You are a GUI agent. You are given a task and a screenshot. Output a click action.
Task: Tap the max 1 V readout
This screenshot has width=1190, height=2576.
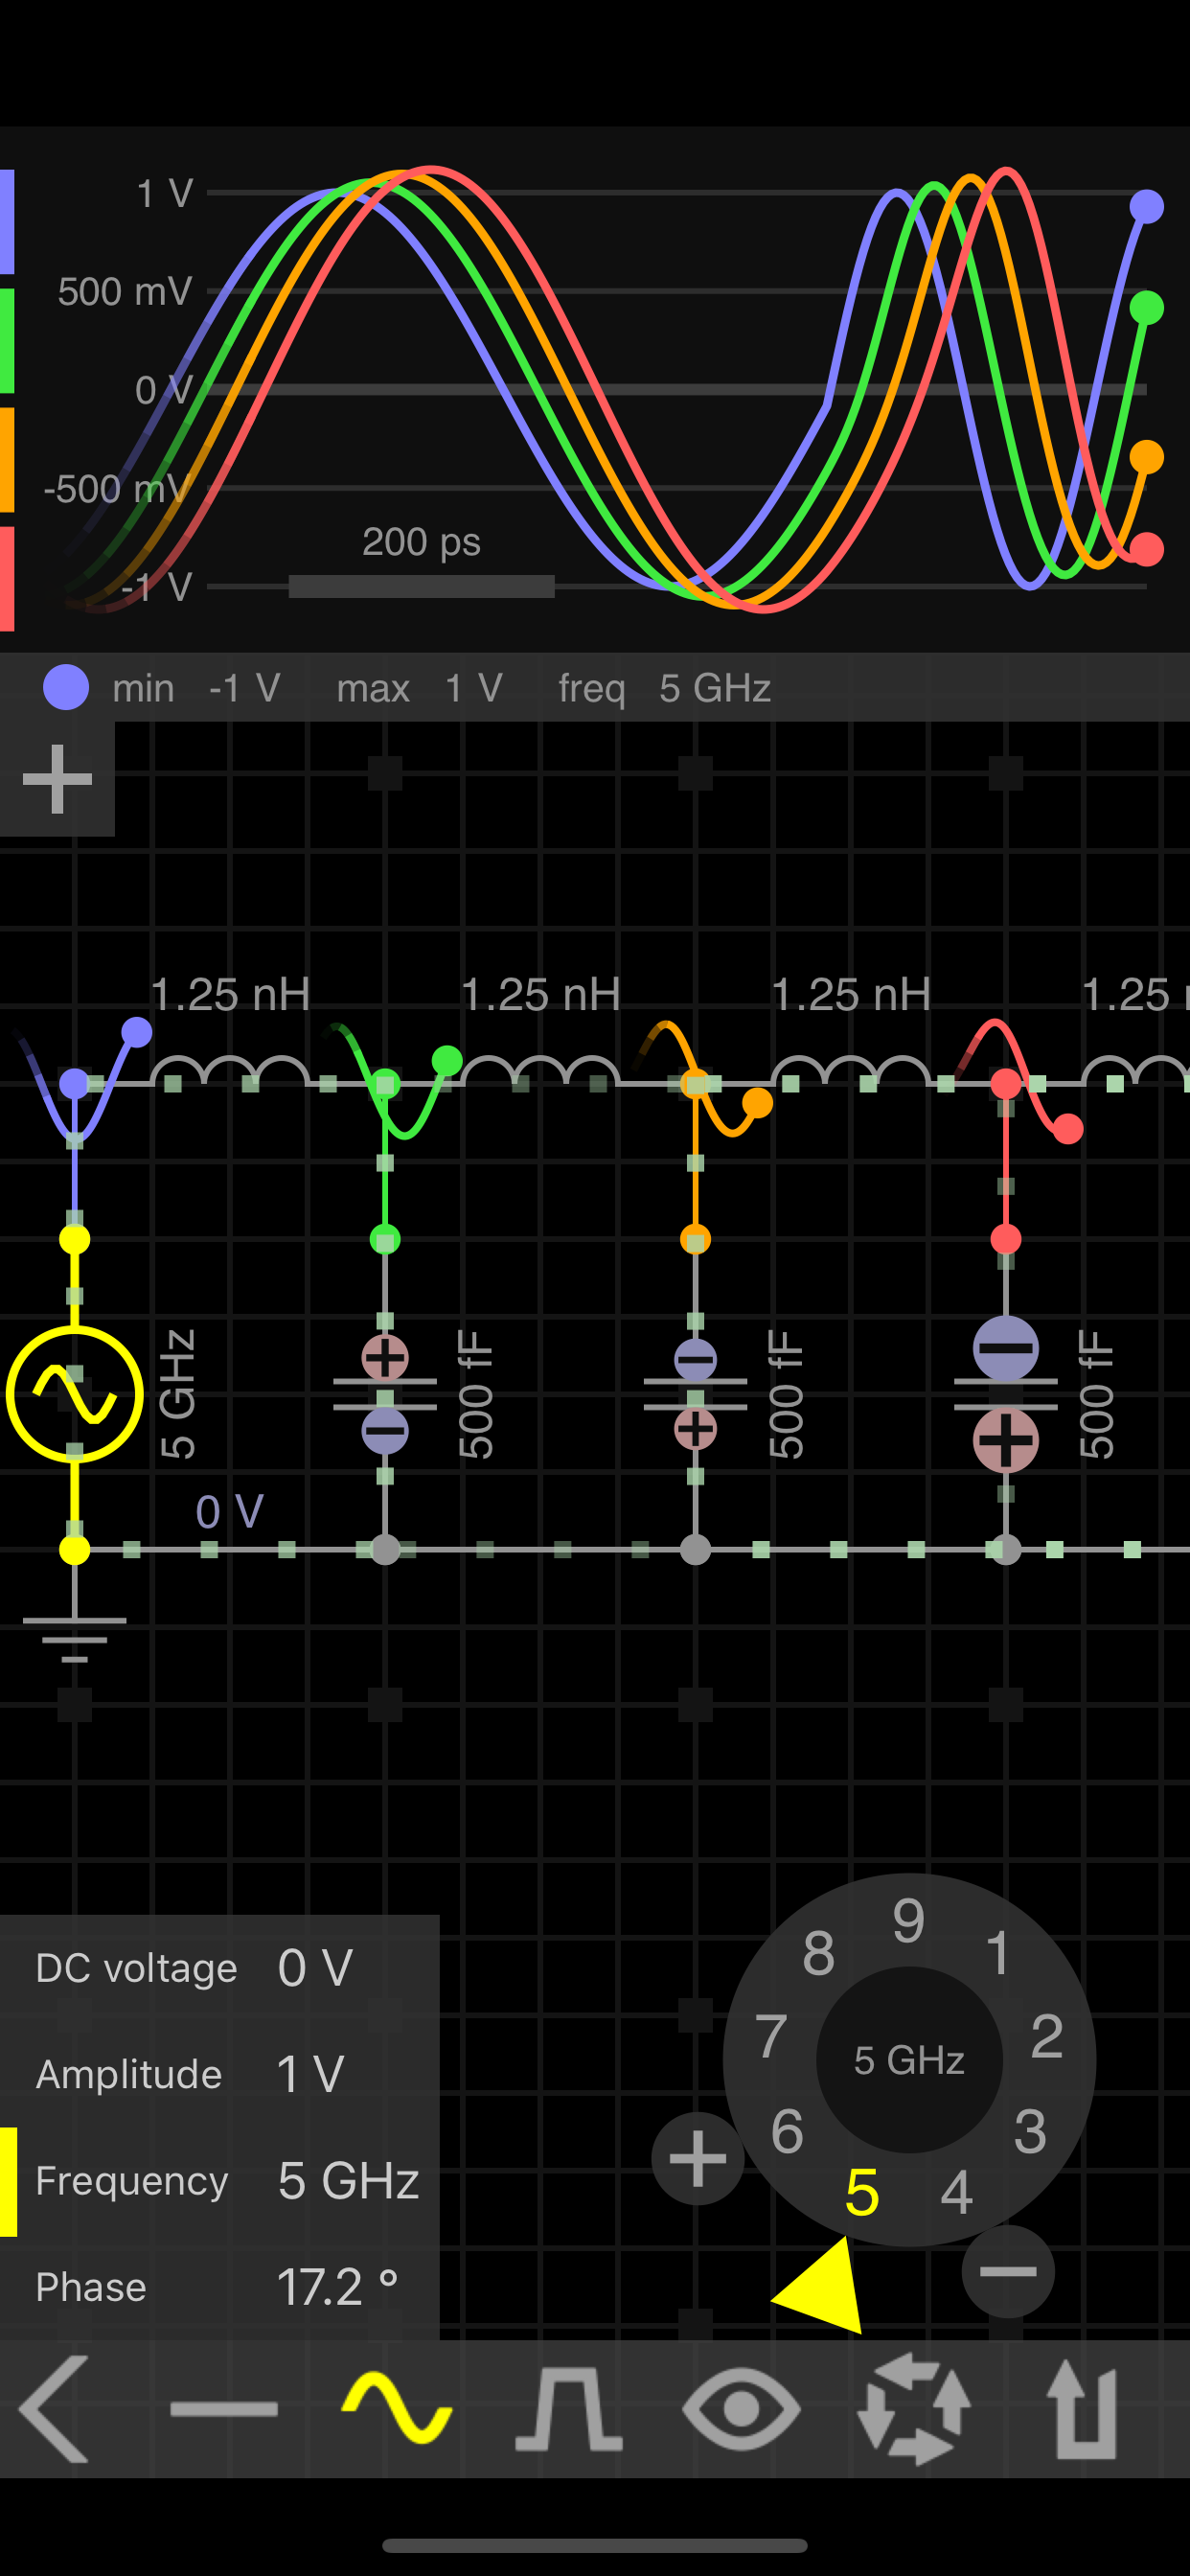pyautogui.click(x=420, y=688)
